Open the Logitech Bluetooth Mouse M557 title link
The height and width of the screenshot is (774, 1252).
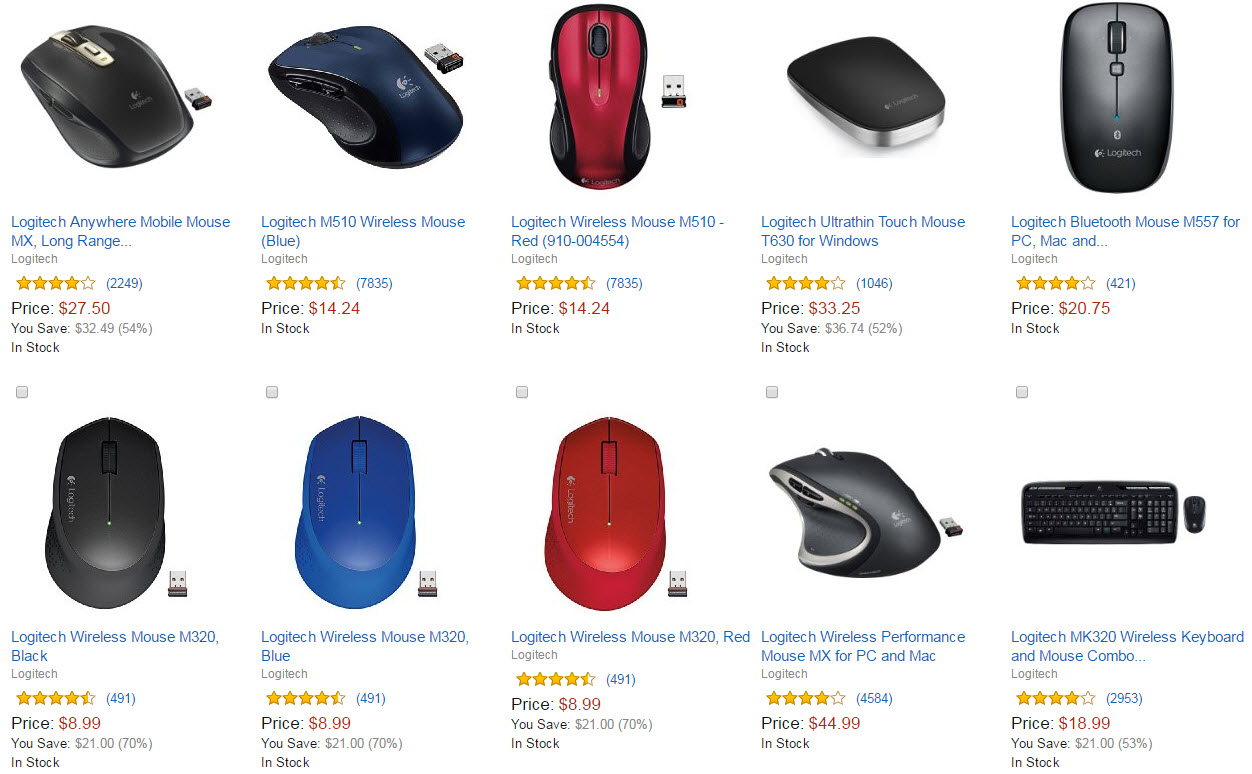click(1125, 231)
